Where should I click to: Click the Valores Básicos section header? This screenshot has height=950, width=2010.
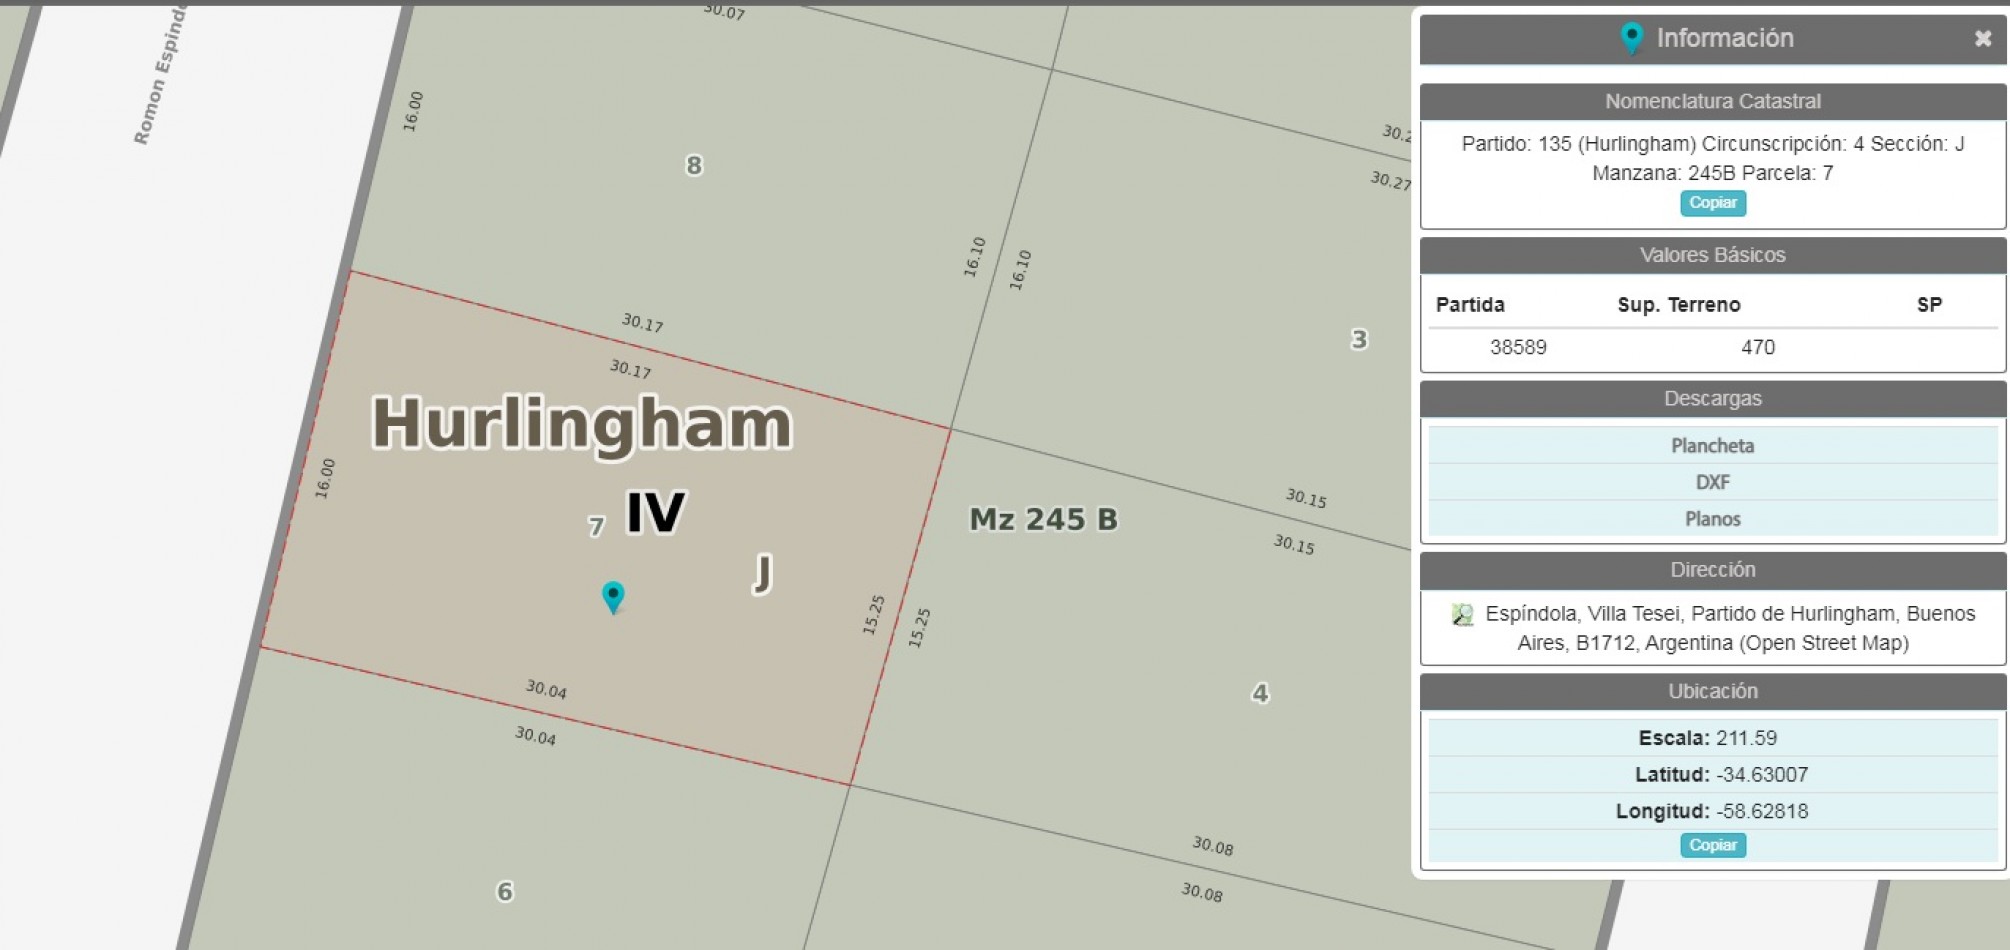(1712, 255)
